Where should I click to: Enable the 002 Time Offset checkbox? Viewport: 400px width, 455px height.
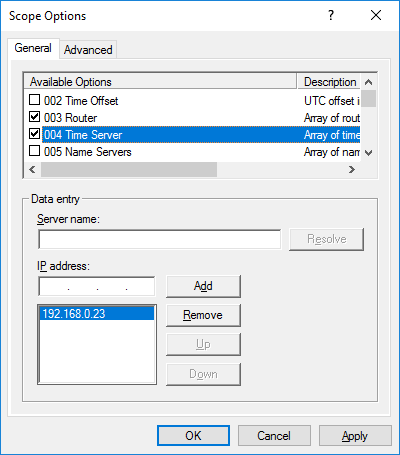[34, 100]
